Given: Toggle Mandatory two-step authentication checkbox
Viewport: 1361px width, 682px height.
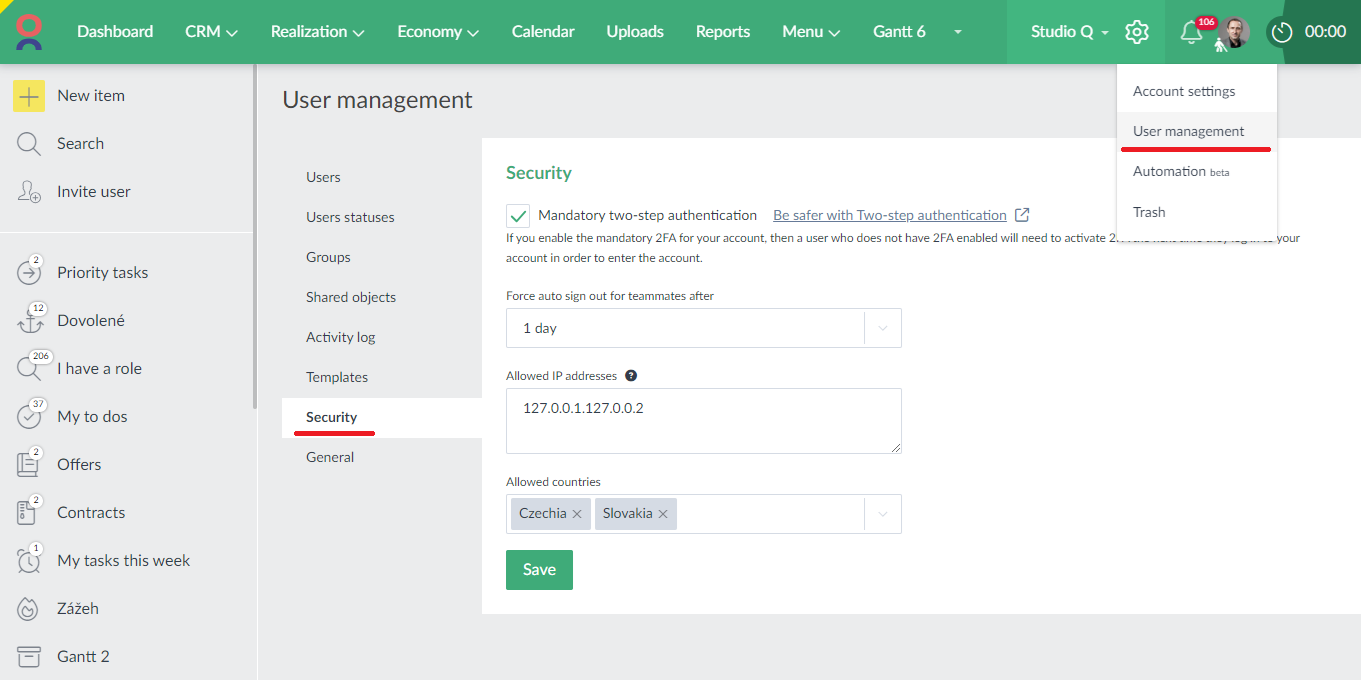Looking at the screenshot, I should (x=518, y=216).
